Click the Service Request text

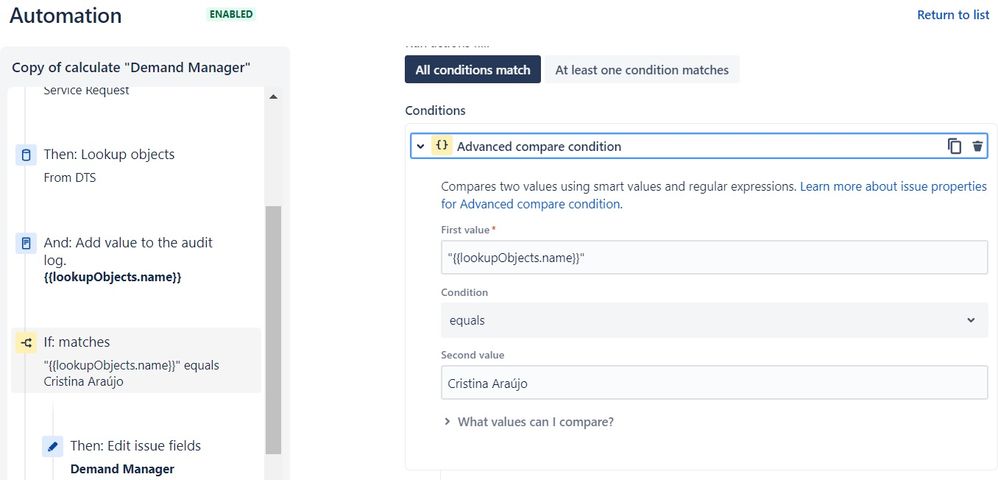(86, 90)
